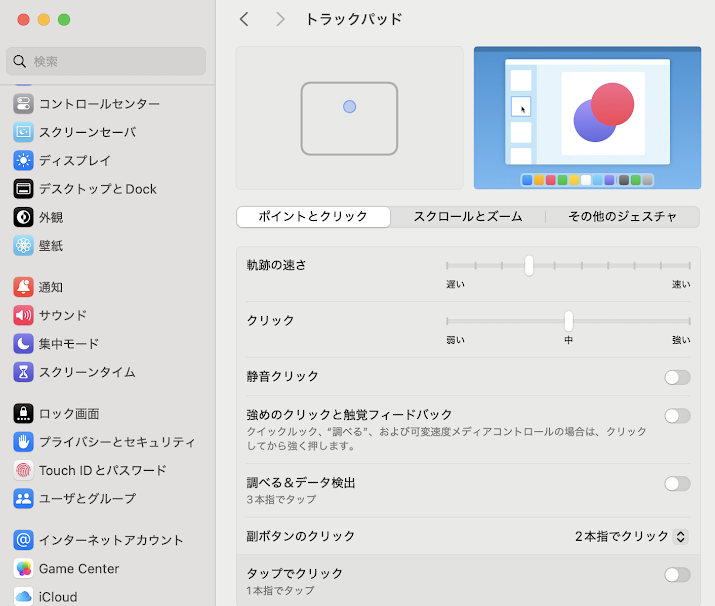Click the サウンド speaker icon
Screen dimensions: 715x606
(x=24, y=315)
